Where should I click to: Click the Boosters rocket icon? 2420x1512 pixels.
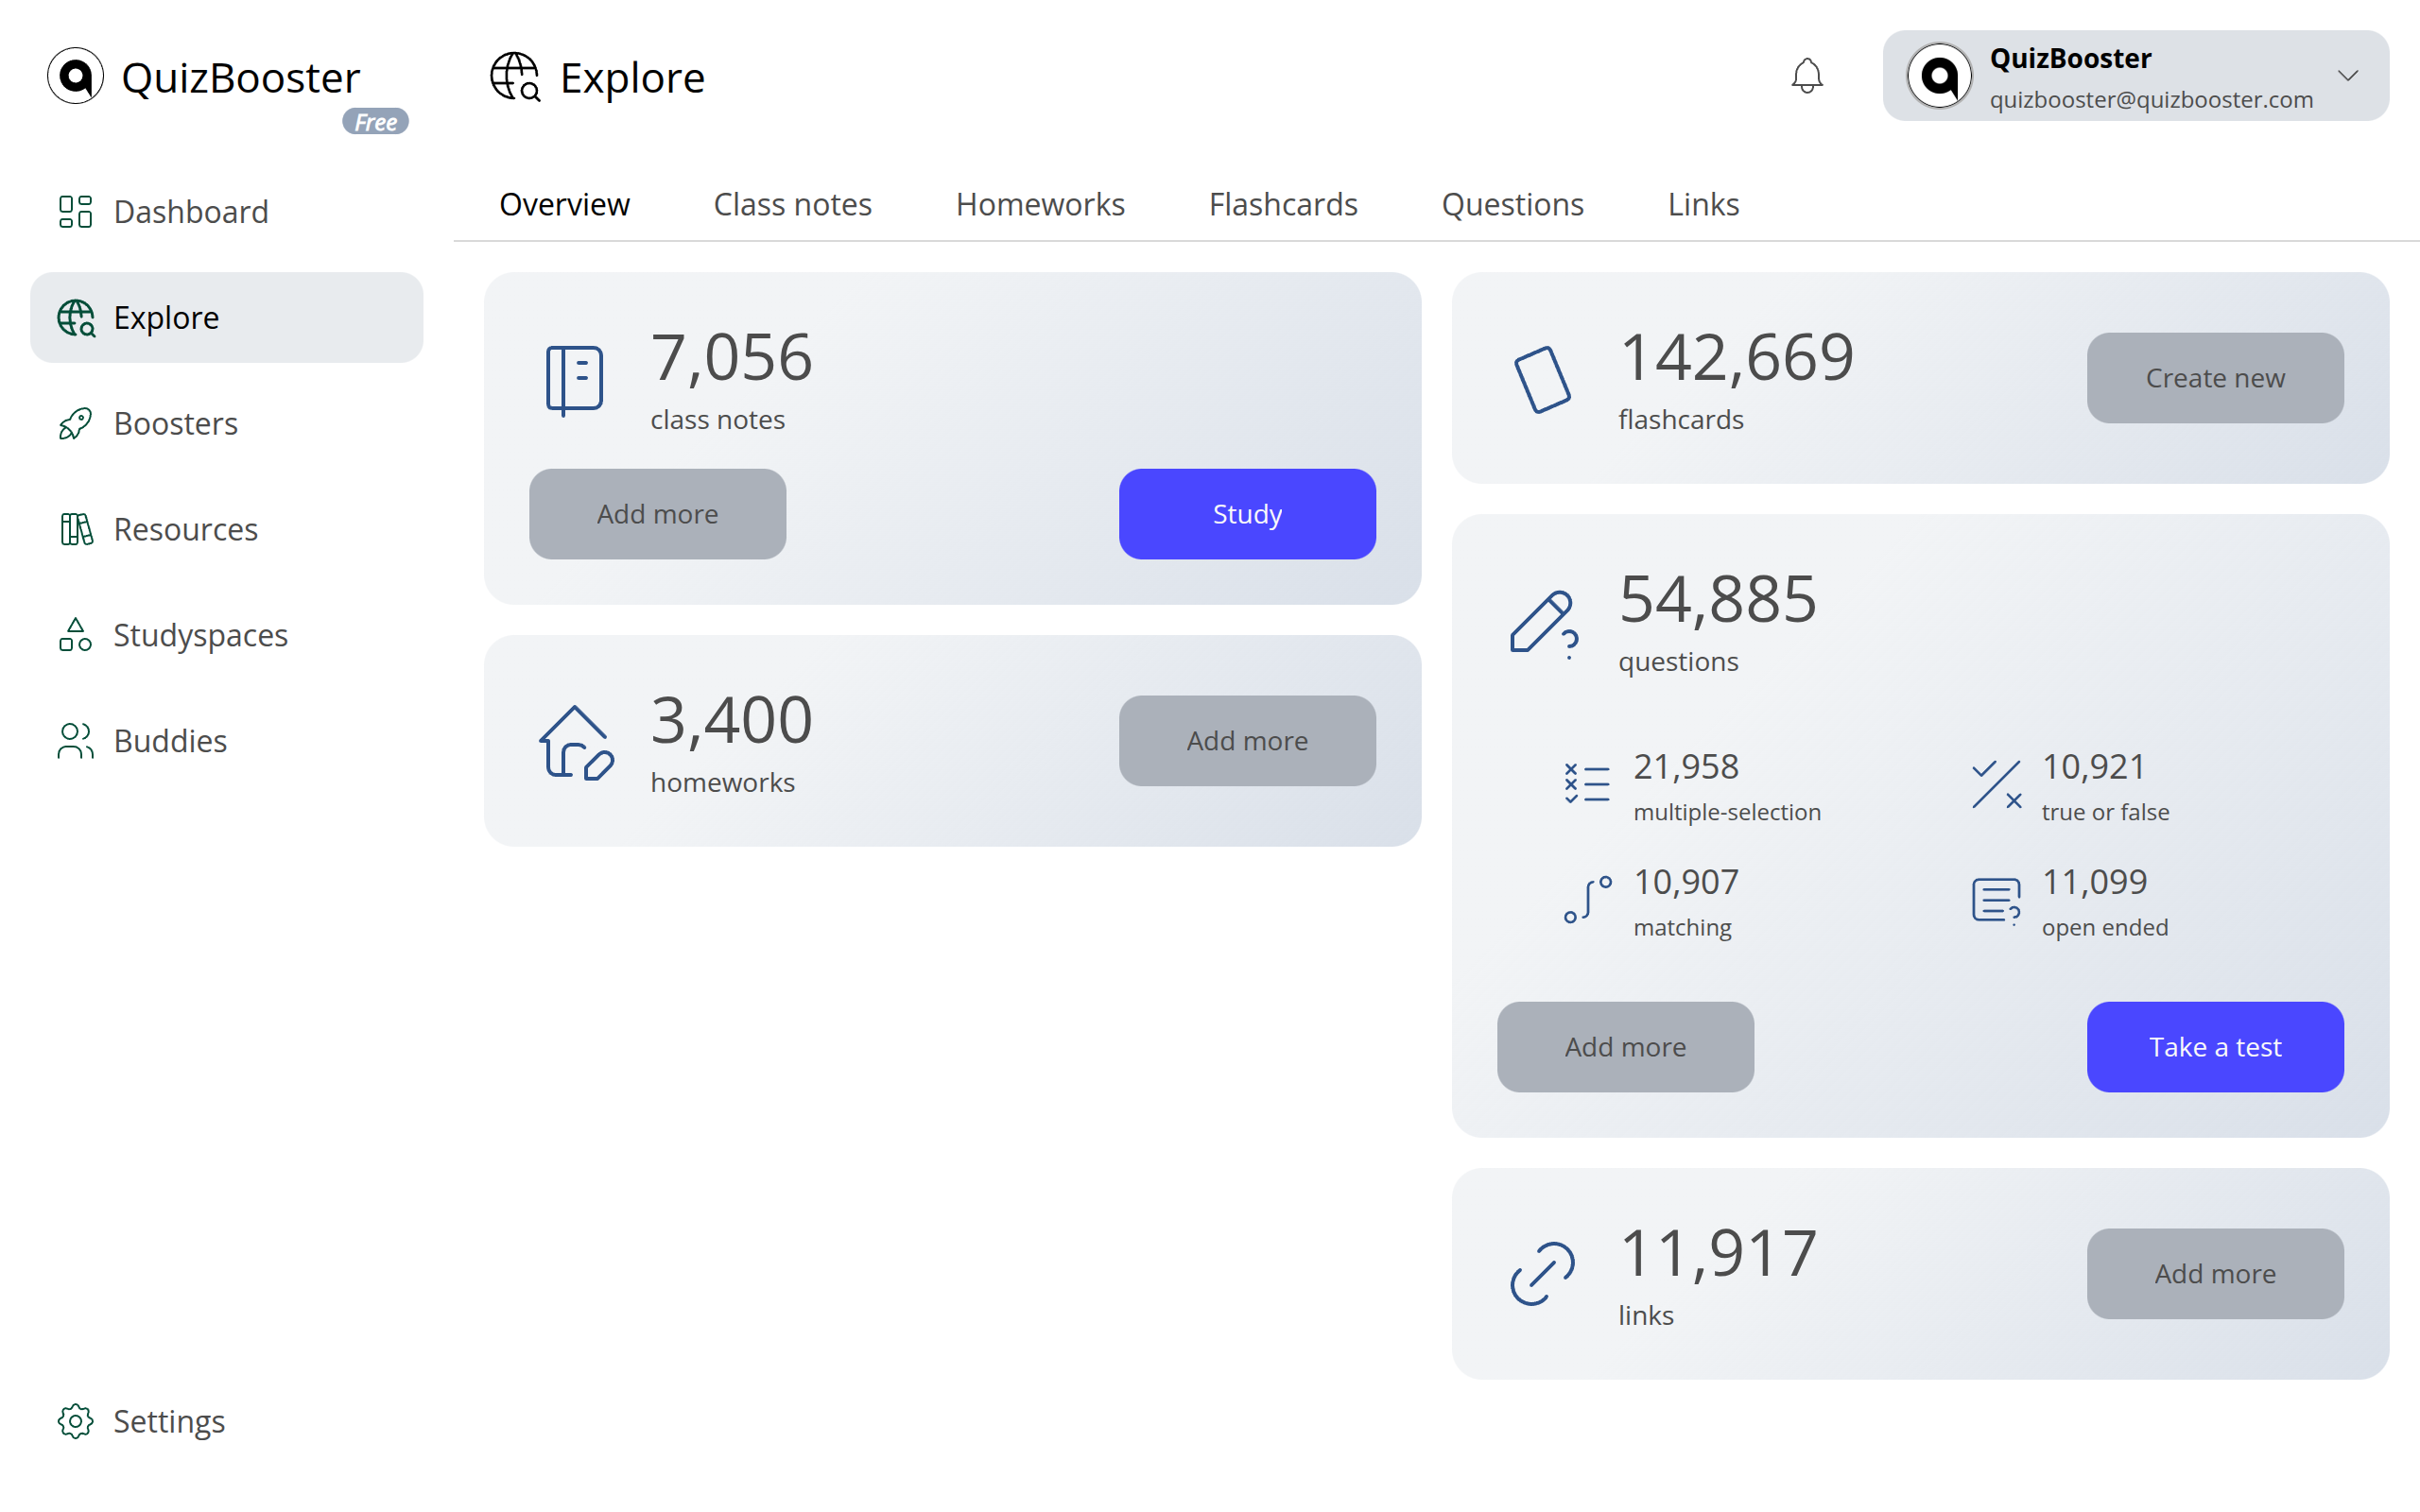[x=75, y=424]
